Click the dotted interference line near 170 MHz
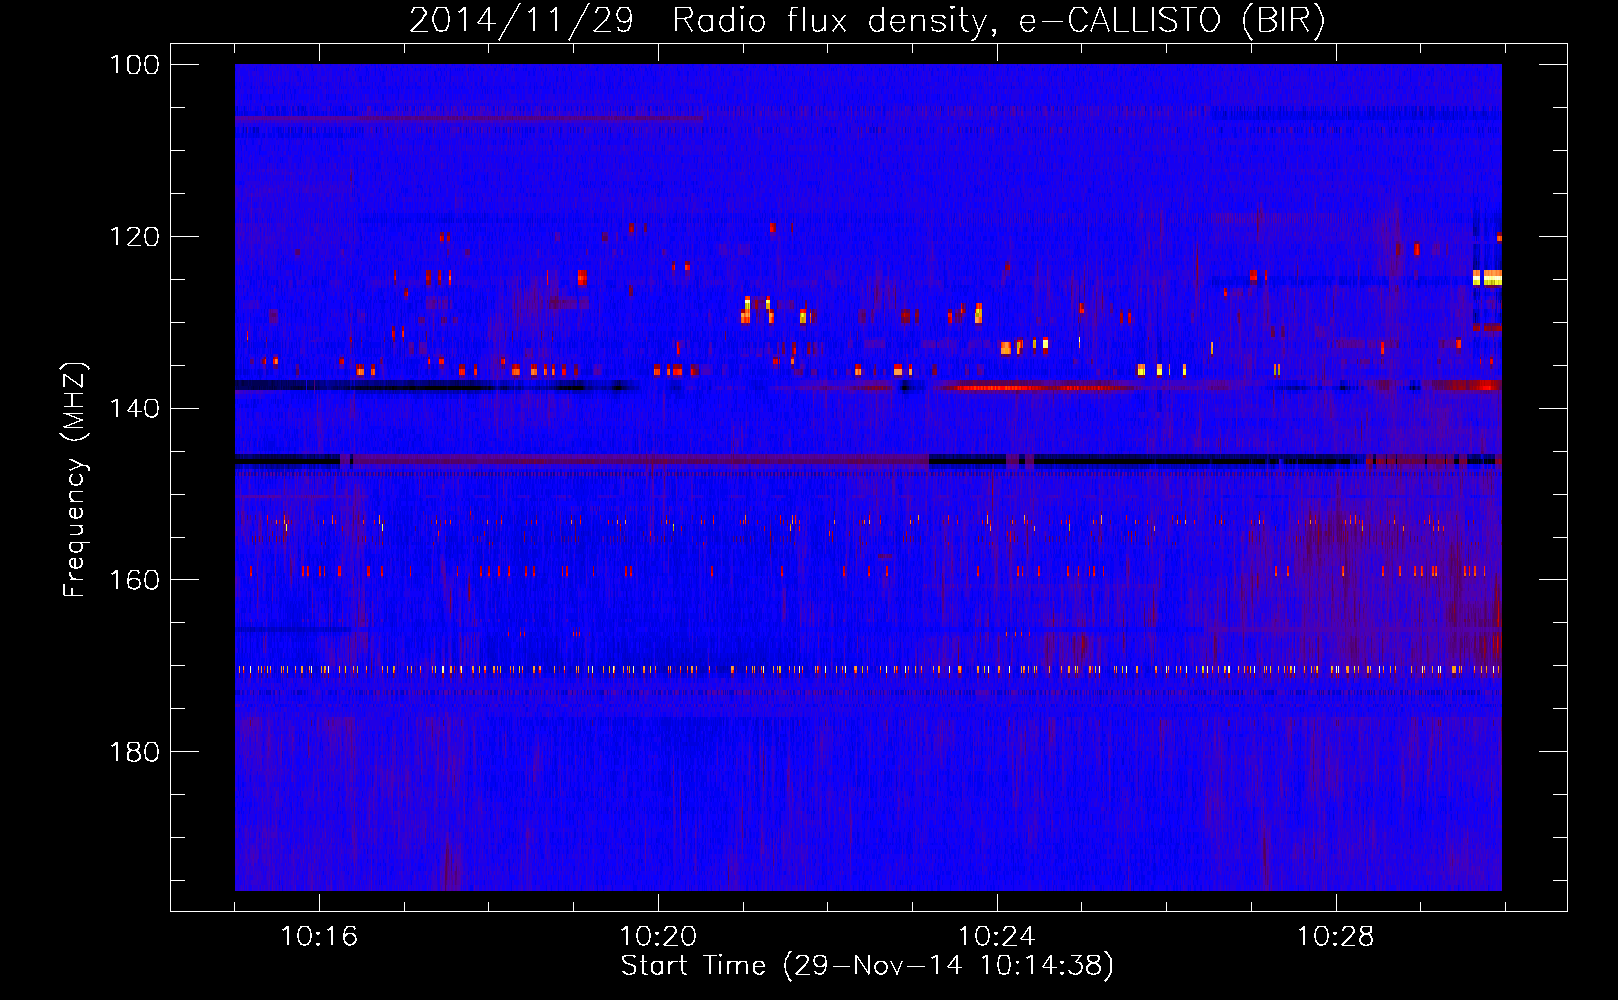1618x1000 pixels. (868, 669)
